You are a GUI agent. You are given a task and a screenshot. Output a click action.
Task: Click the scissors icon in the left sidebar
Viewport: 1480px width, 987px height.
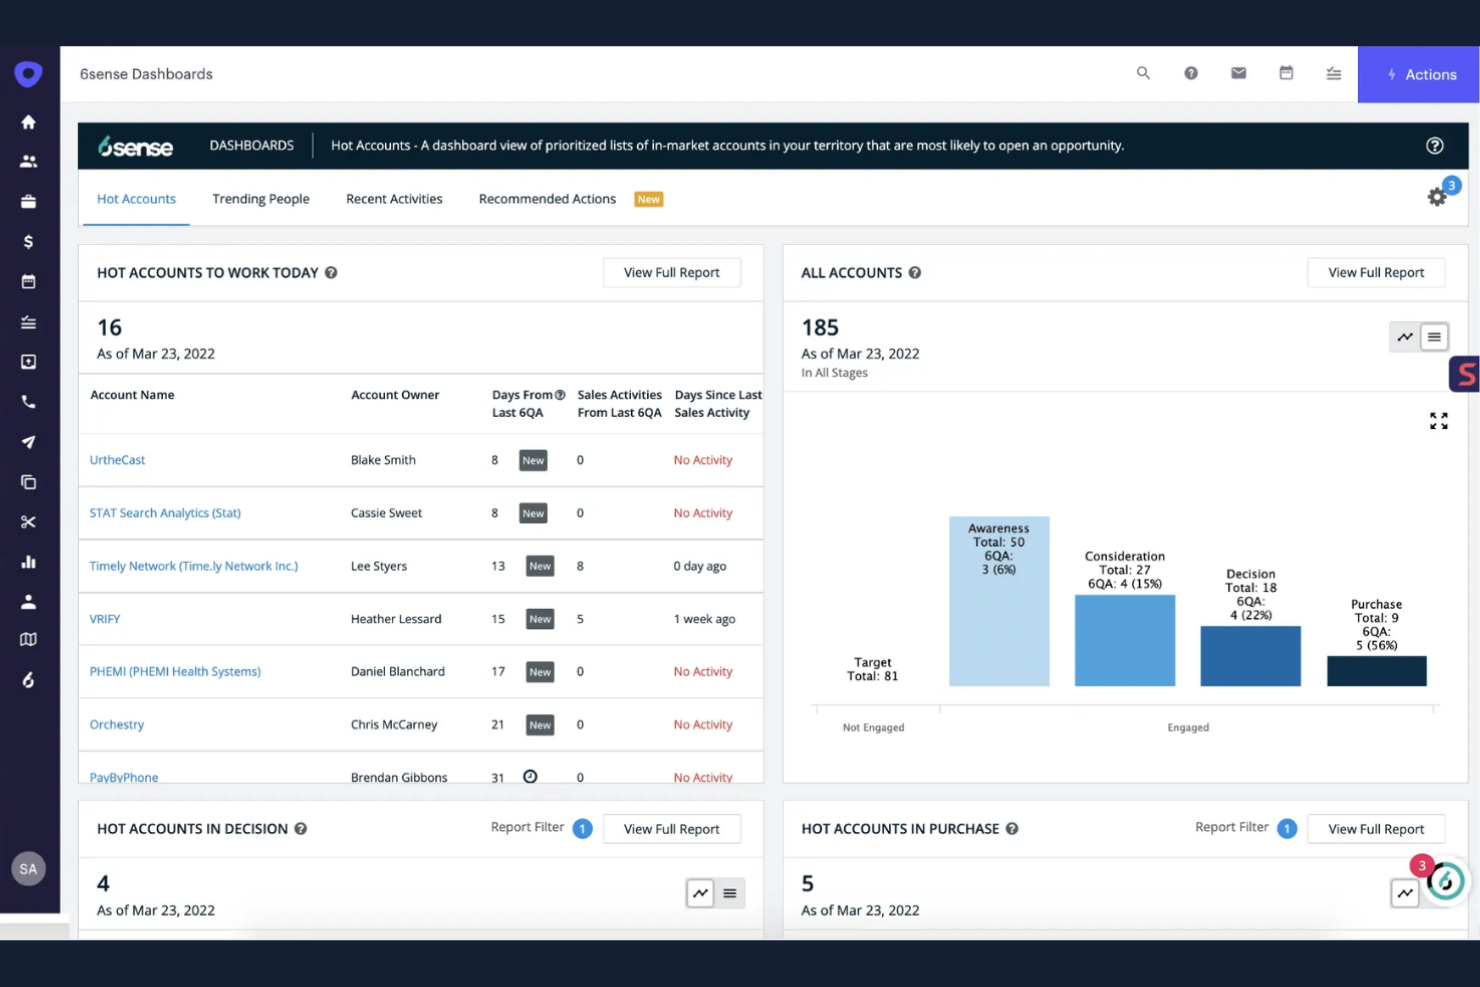tap(28, 521)
